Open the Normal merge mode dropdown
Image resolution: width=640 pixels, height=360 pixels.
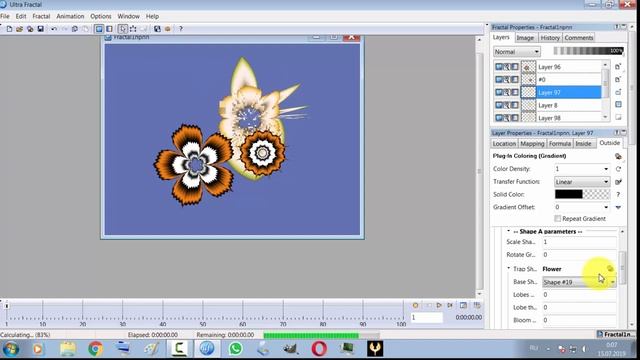(x=517, y=52)
